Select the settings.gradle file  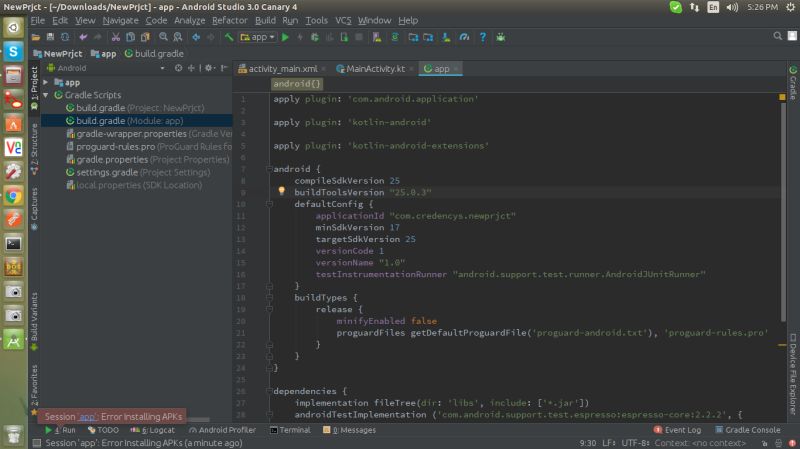138,172
